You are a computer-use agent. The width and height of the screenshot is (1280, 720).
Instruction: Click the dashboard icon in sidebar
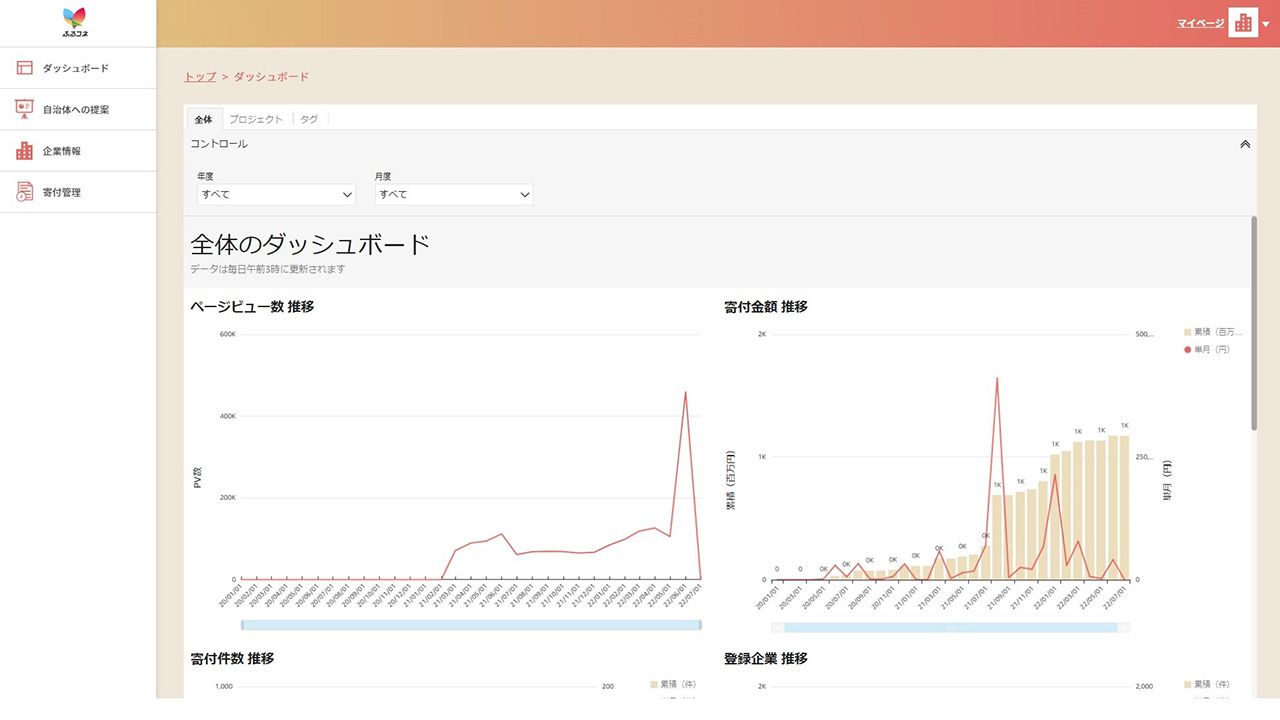point(24,68)
